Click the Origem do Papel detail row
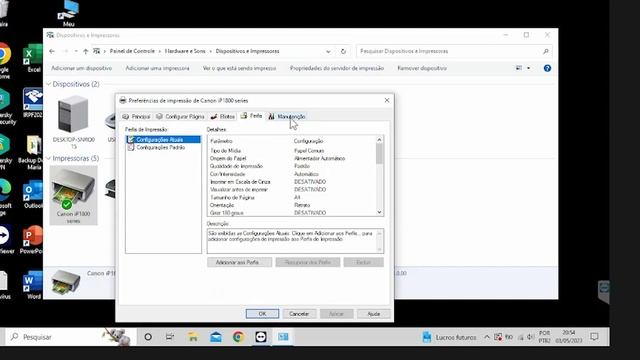Viewport: 640px width, 360px height. pos(292,158)
